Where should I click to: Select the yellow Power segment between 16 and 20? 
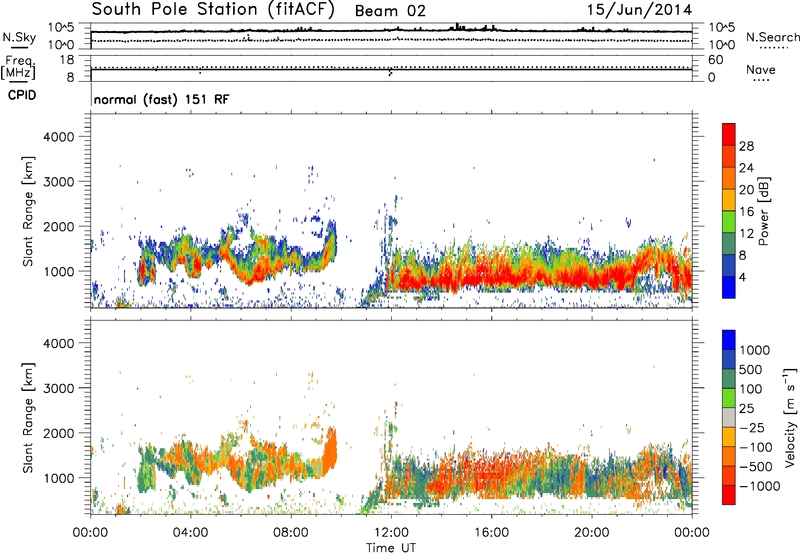pos(729,200)
